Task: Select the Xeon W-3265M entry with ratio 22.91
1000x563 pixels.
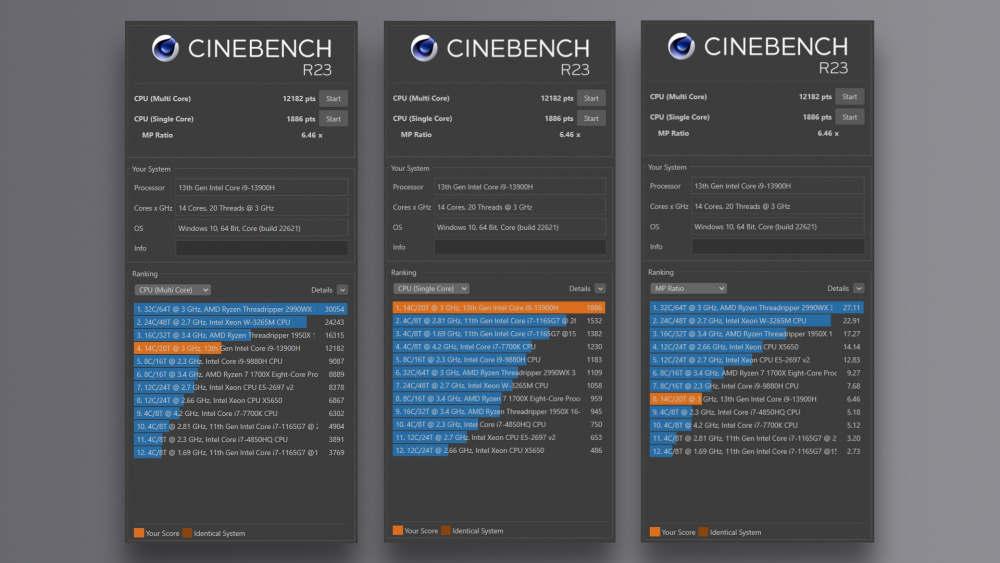Action: click(756, 321)
